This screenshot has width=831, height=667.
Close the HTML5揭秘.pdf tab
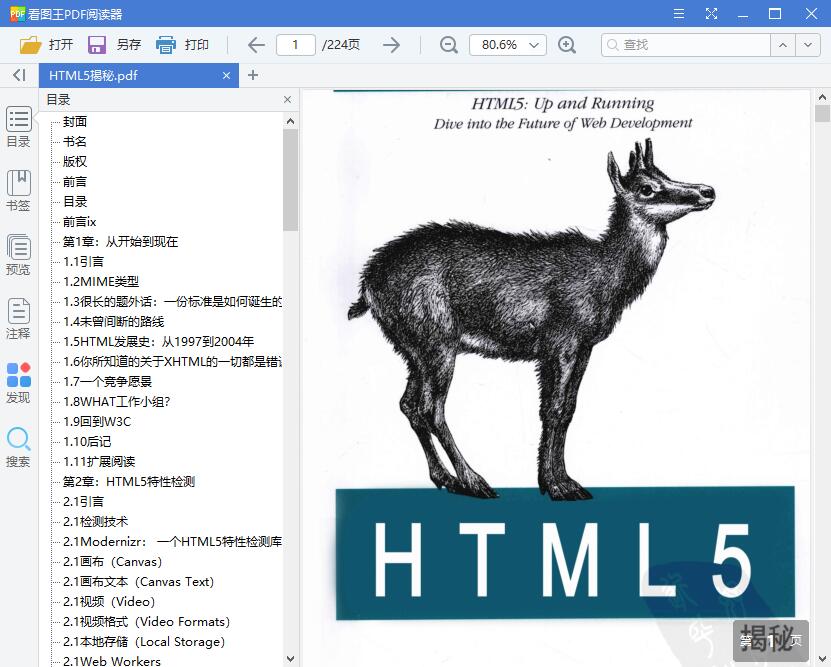click(226, 76)
